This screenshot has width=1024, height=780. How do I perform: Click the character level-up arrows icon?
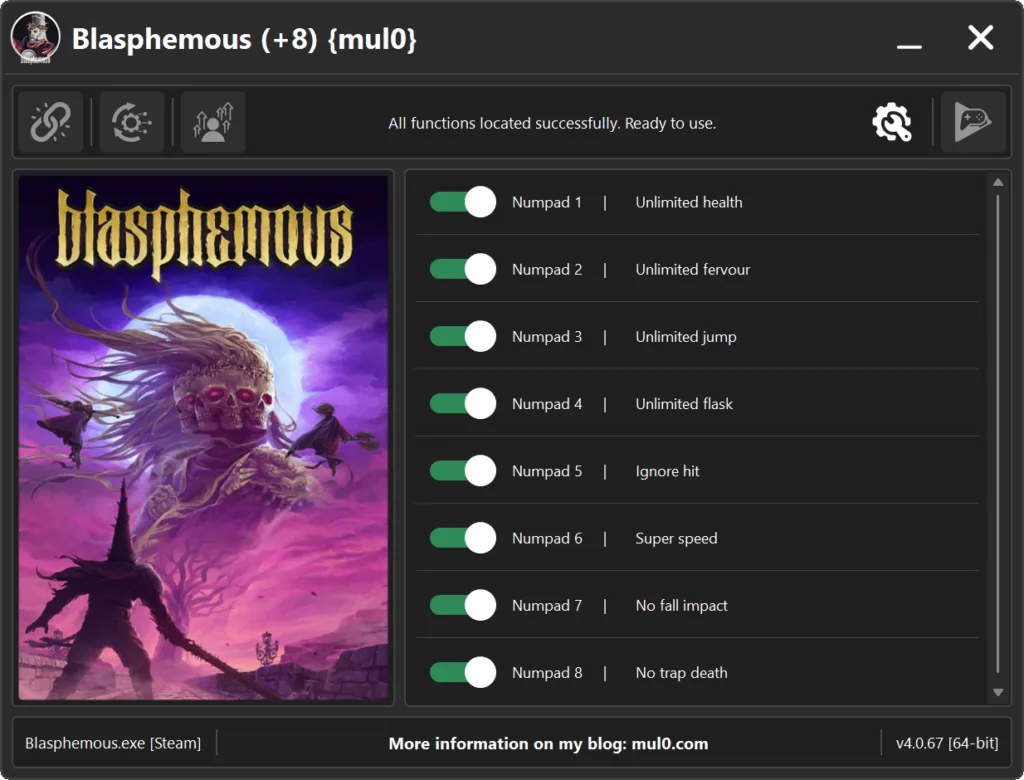pos(213,122)
